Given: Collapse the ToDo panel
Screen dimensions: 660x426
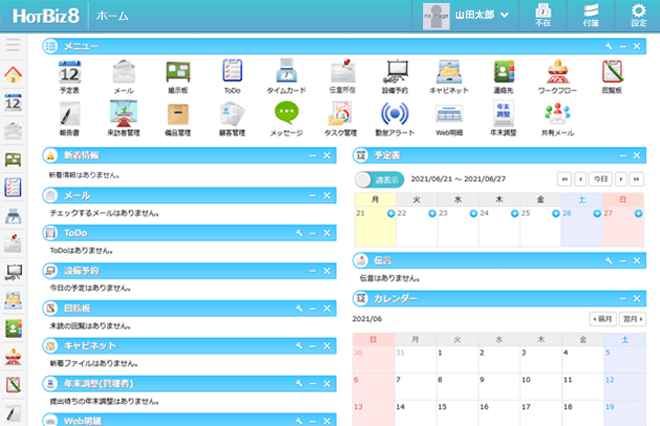Looking at the screenshot, I should click(313, 233).
